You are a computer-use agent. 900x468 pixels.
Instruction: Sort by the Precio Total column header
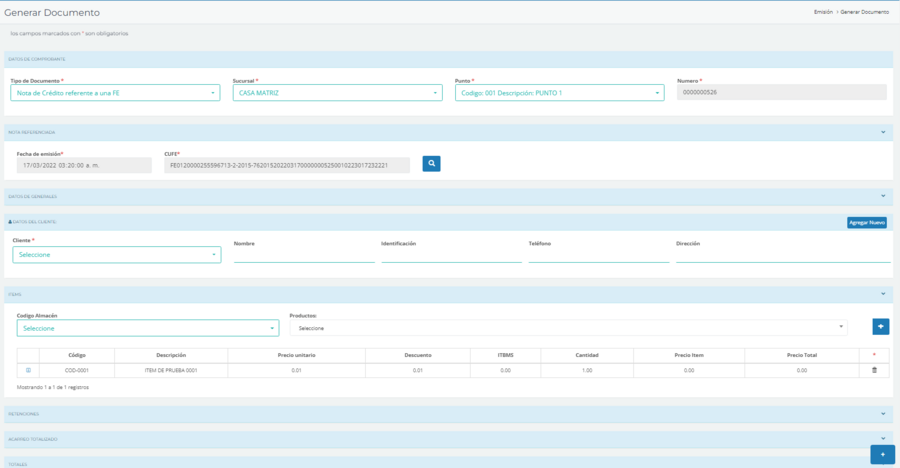[802, 355]
